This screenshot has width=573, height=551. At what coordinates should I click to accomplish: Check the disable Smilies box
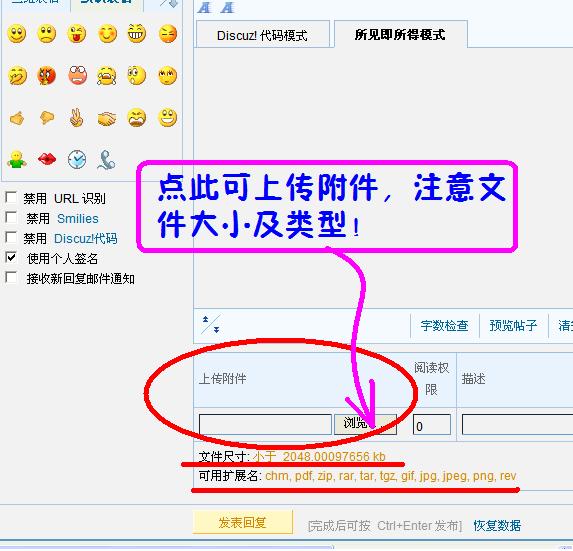[11, 217]
